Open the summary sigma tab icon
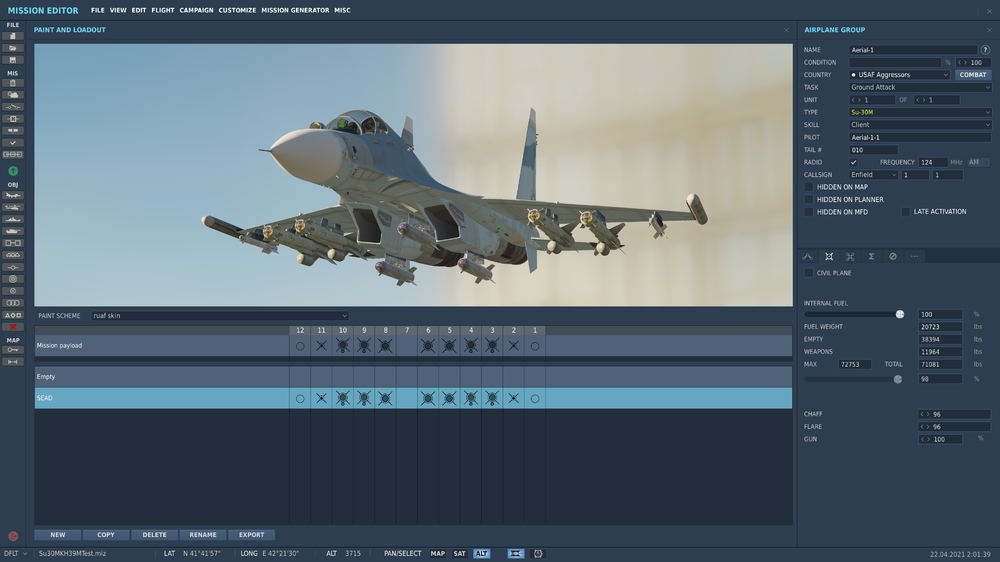Image resolution: width=1000 pixels, height=562 pixels. click(x=871, y=256)
